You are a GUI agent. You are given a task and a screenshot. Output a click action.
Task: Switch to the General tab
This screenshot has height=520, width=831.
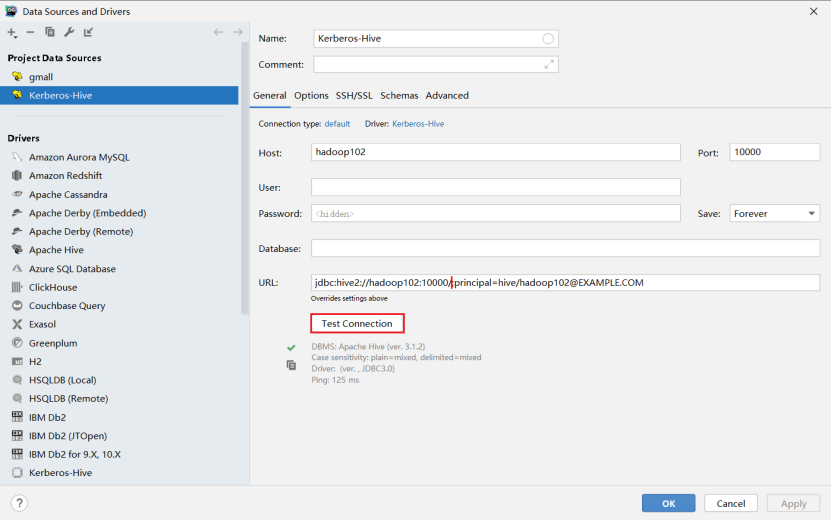click(x=270, y=95)
